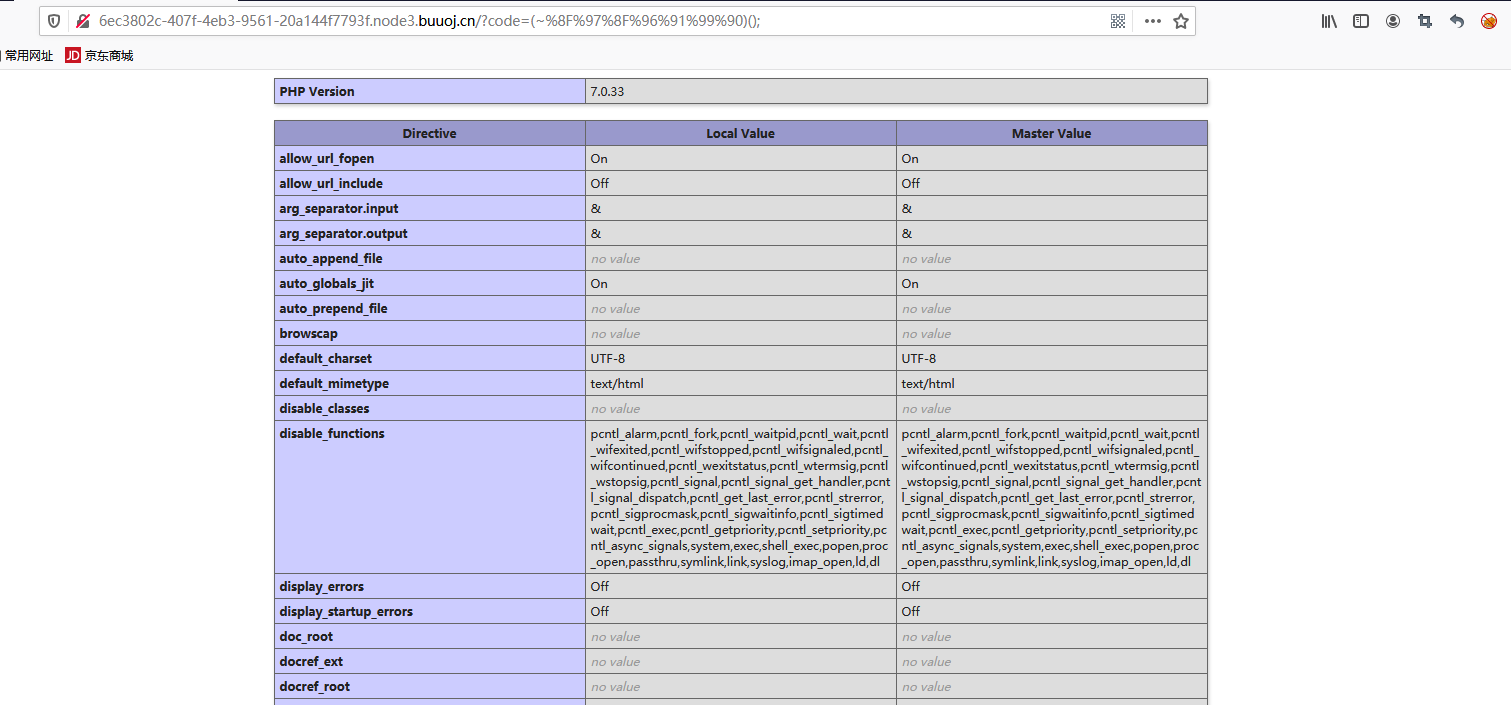Select the display_errors directive
This screenshot has width=1511, height=705.
click(x=321, y=586)
